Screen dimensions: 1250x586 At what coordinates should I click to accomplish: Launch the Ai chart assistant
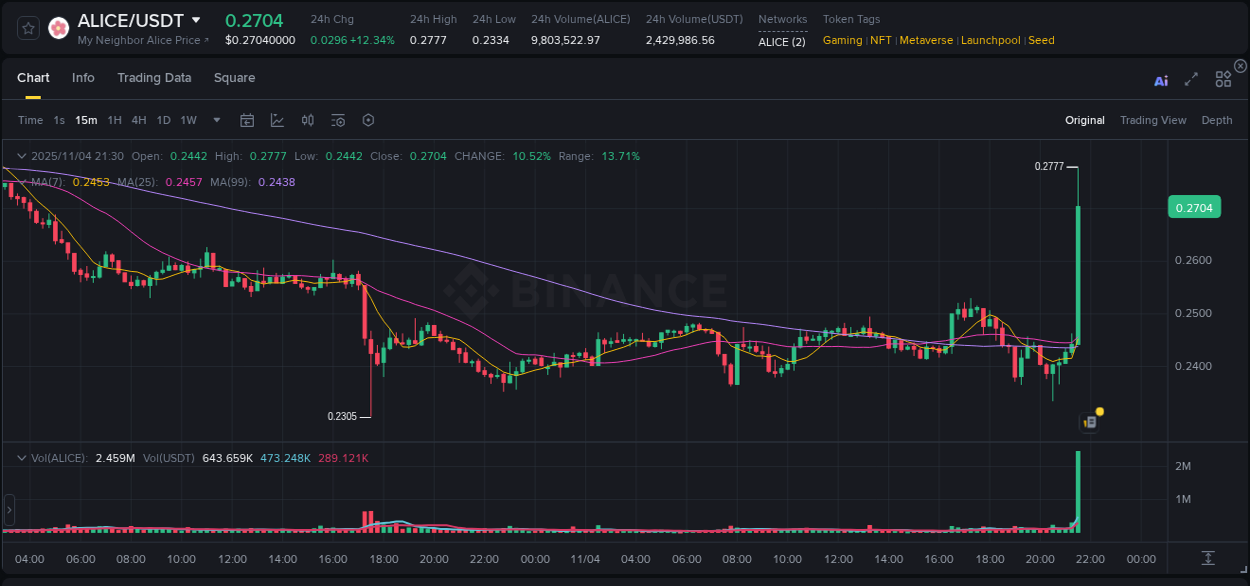pyautogui.click(x=1161, y=81)
